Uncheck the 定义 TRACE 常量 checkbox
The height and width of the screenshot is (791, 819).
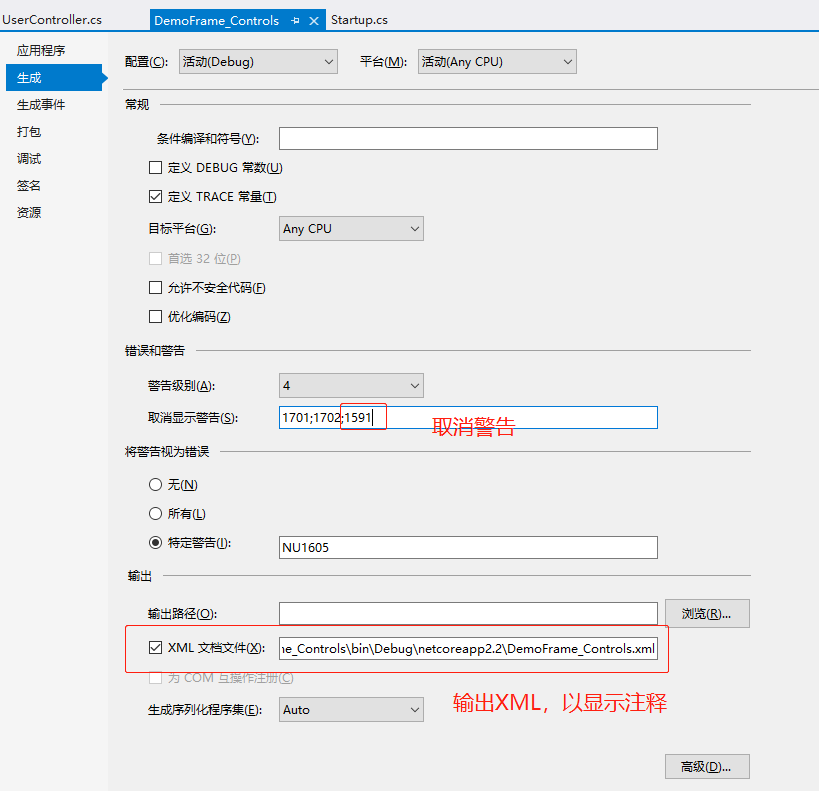[155, 197]
